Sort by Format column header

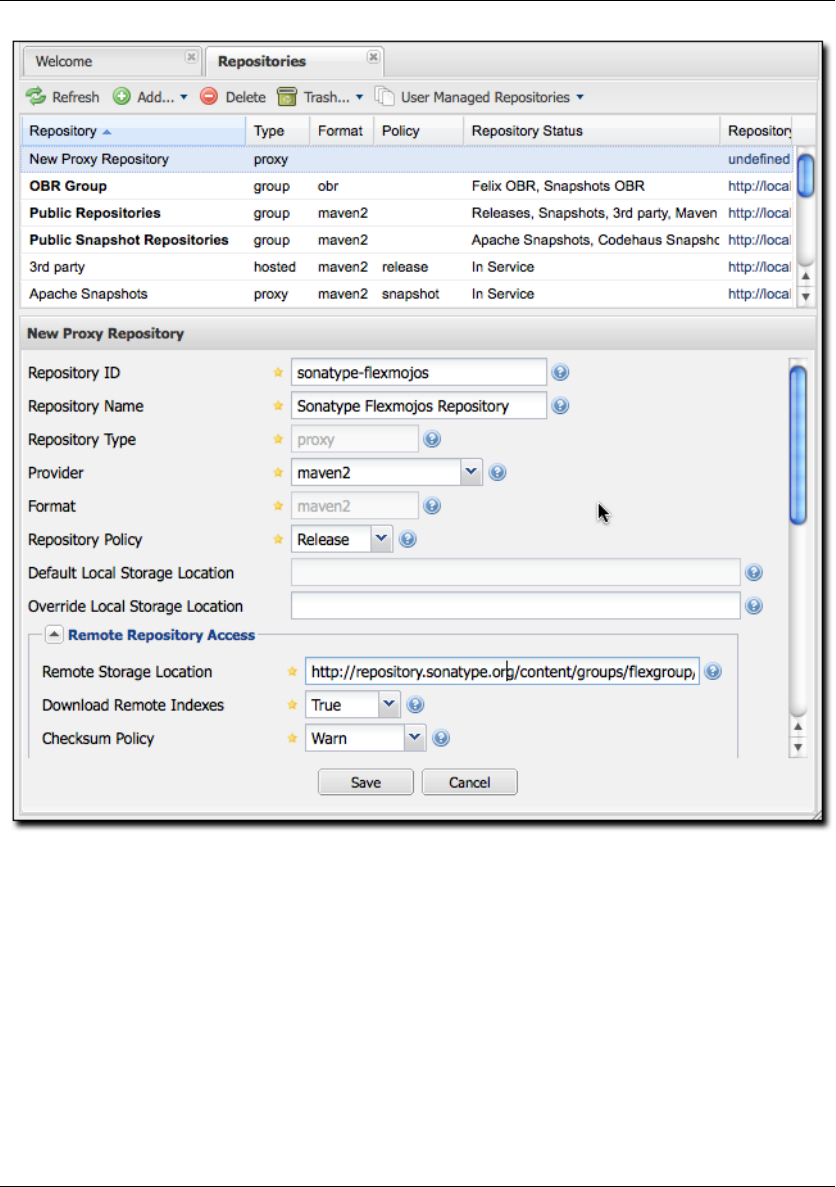click(x=341, y=131)
